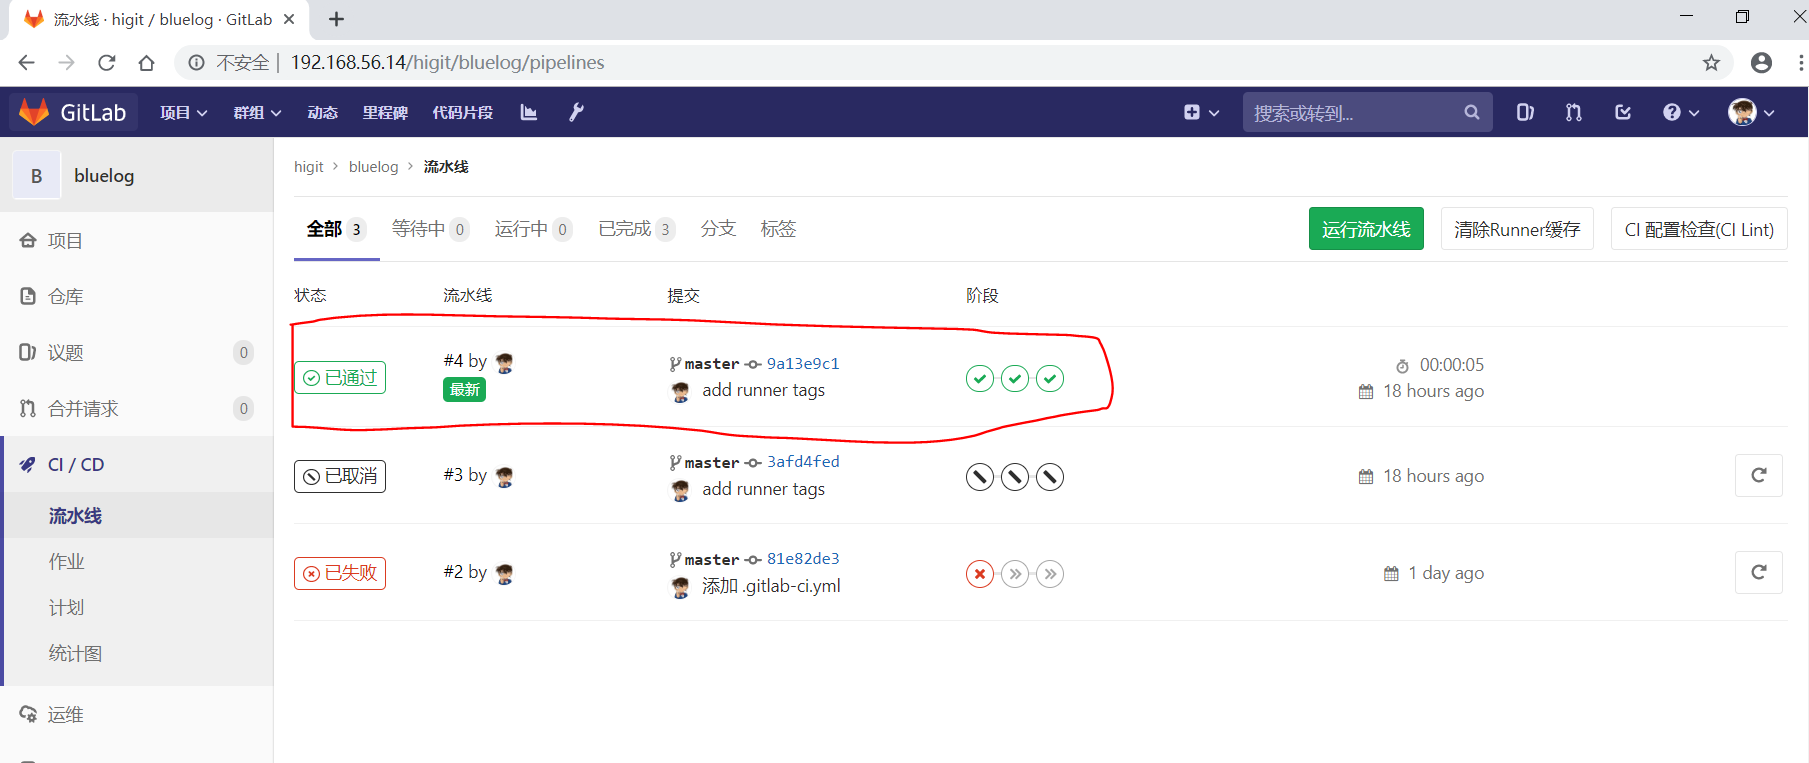Screen dimensions: 1809x763
Task: Open the help question mark dropdown
Action: pyautogui.click(x=1681, y=112)
